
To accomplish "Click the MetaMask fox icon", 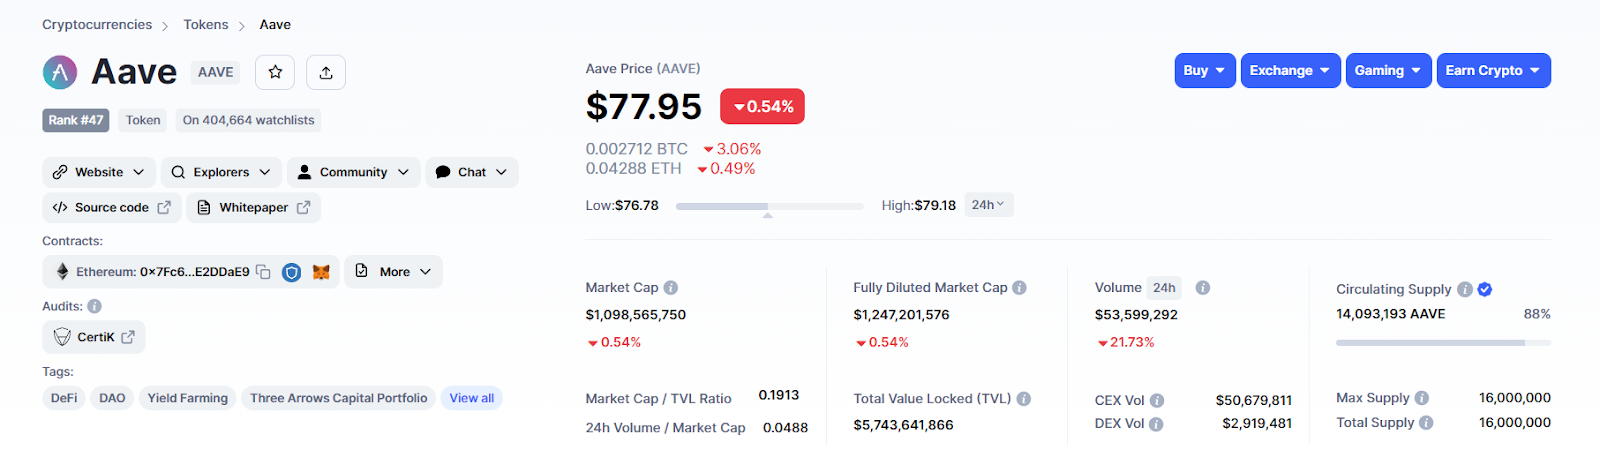I will 321,272.
